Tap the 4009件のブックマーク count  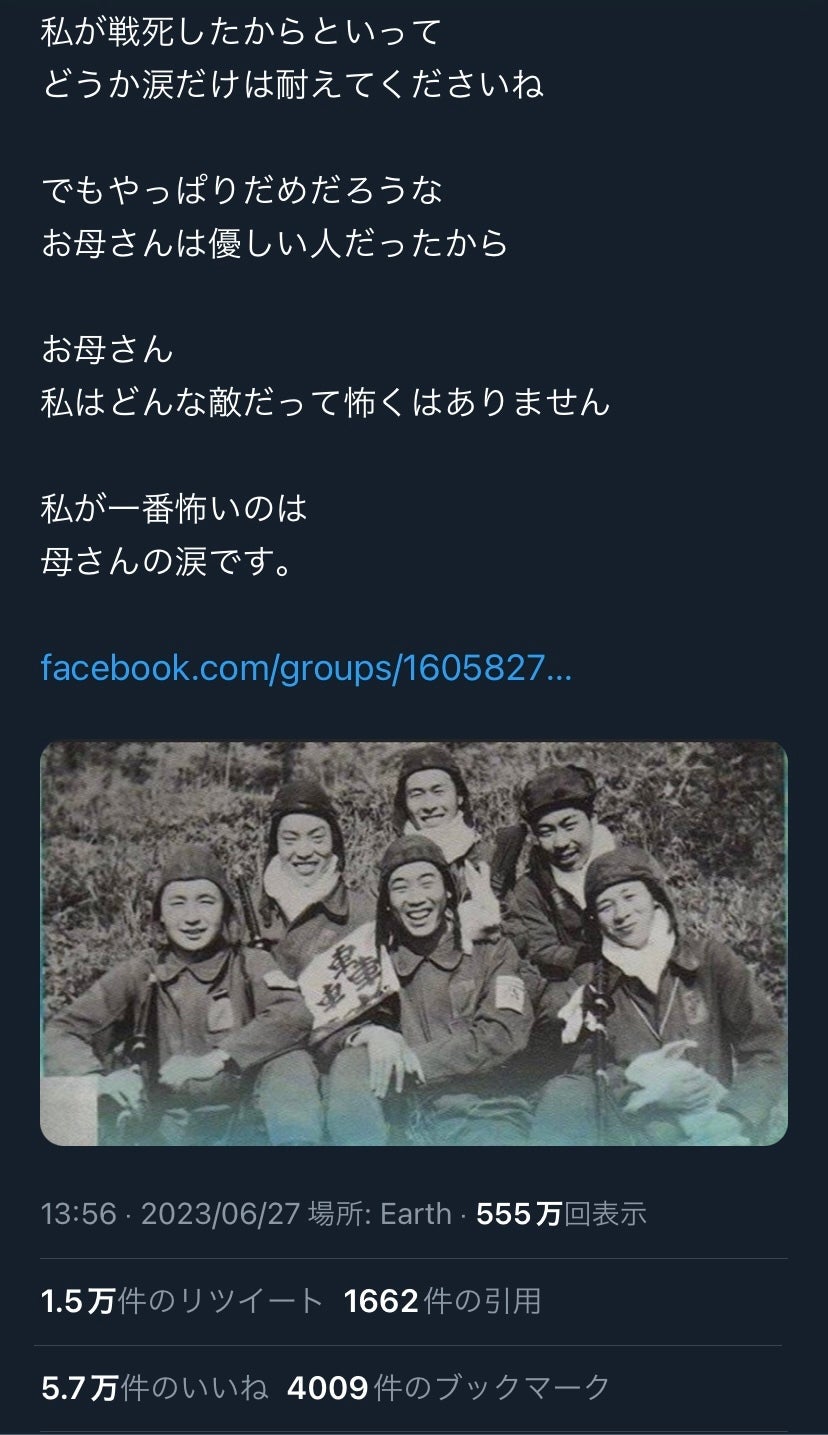[x=448, y=1388]
